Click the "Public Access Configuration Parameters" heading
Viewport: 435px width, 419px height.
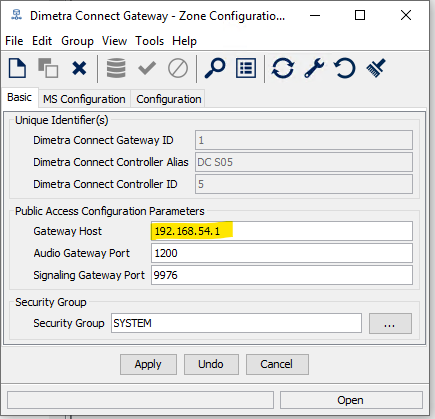(110, 211)
